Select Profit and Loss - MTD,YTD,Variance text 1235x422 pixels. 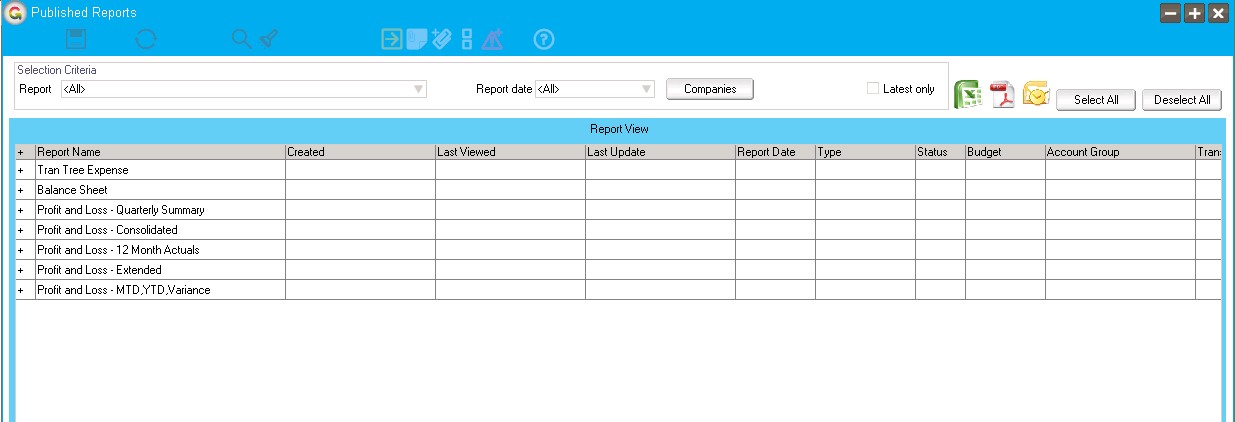coord(124,290)
